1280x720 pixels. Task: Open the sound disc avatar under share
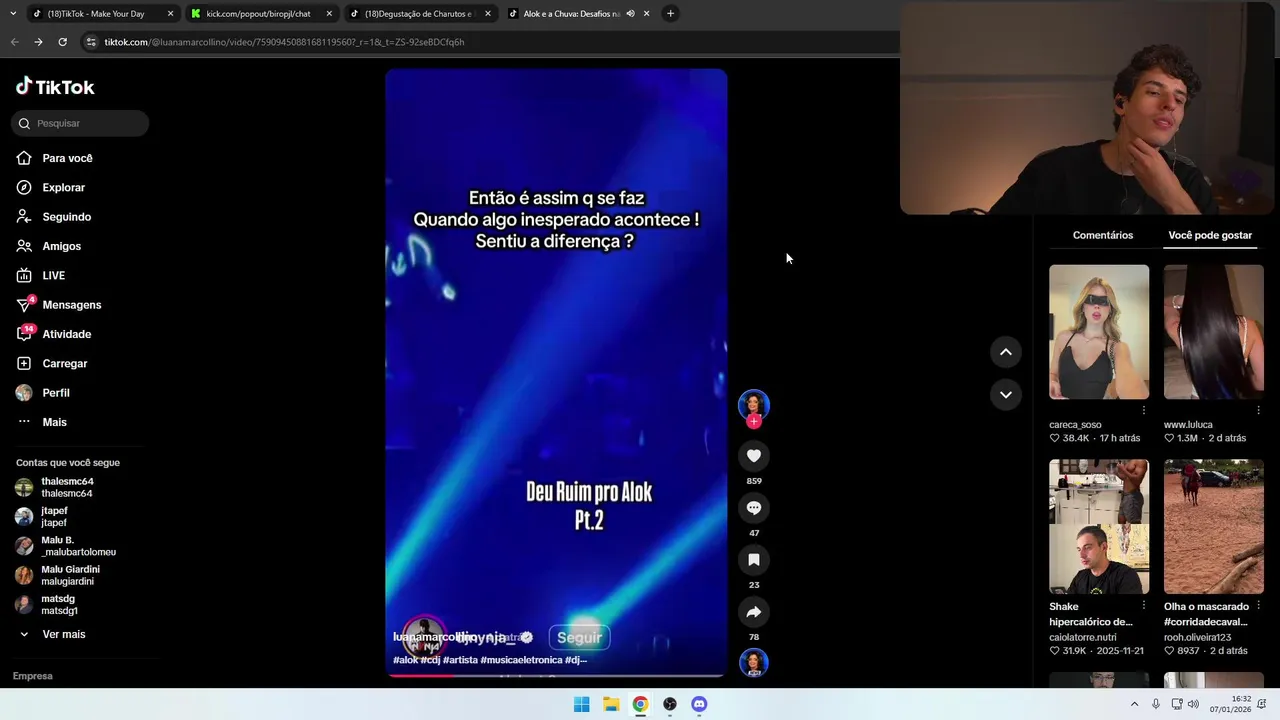754,662
